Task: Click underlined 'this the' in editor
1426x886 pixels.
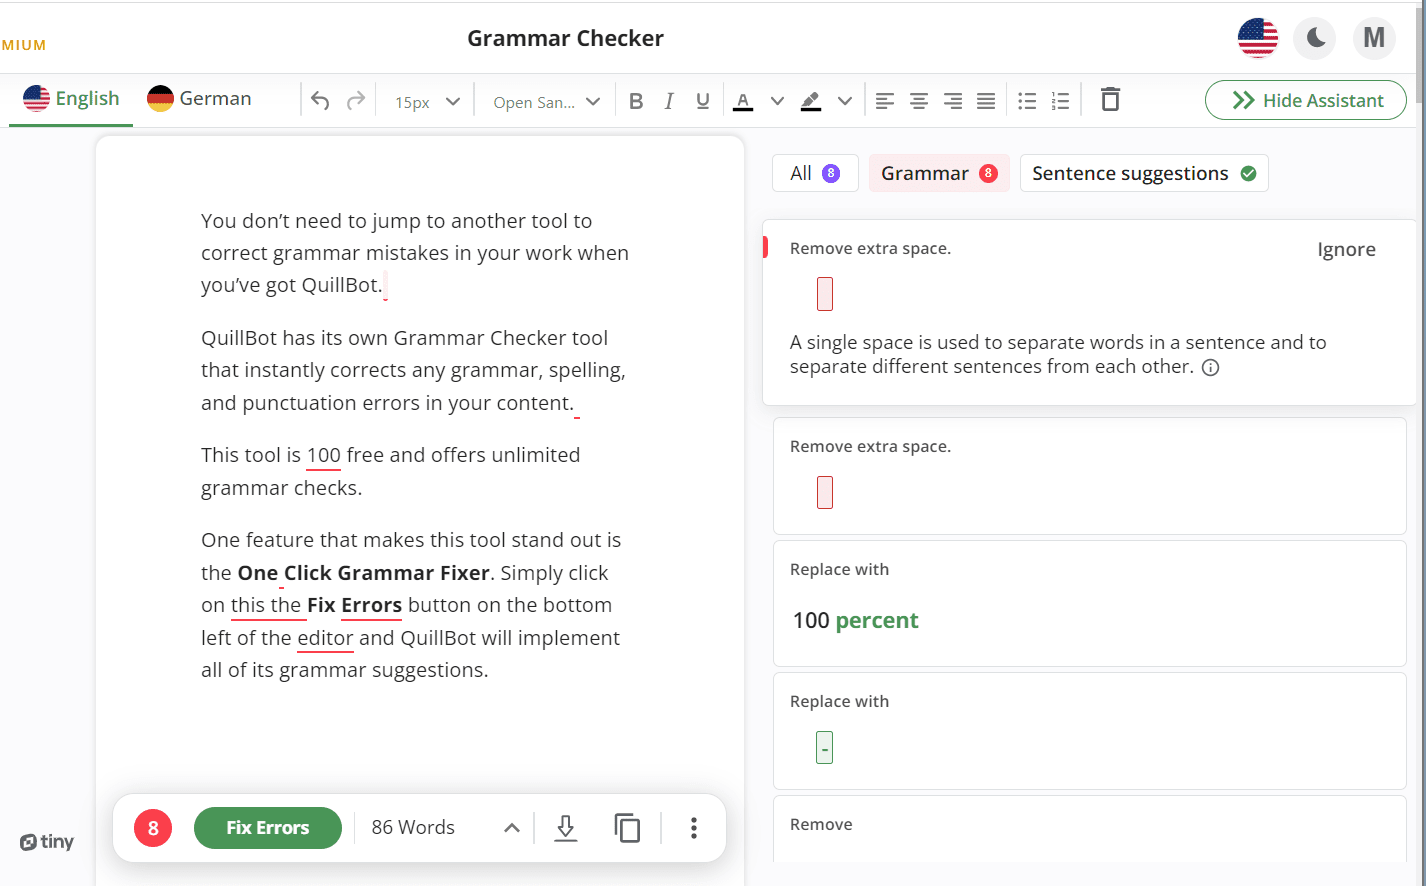Action: click(266, 605)
